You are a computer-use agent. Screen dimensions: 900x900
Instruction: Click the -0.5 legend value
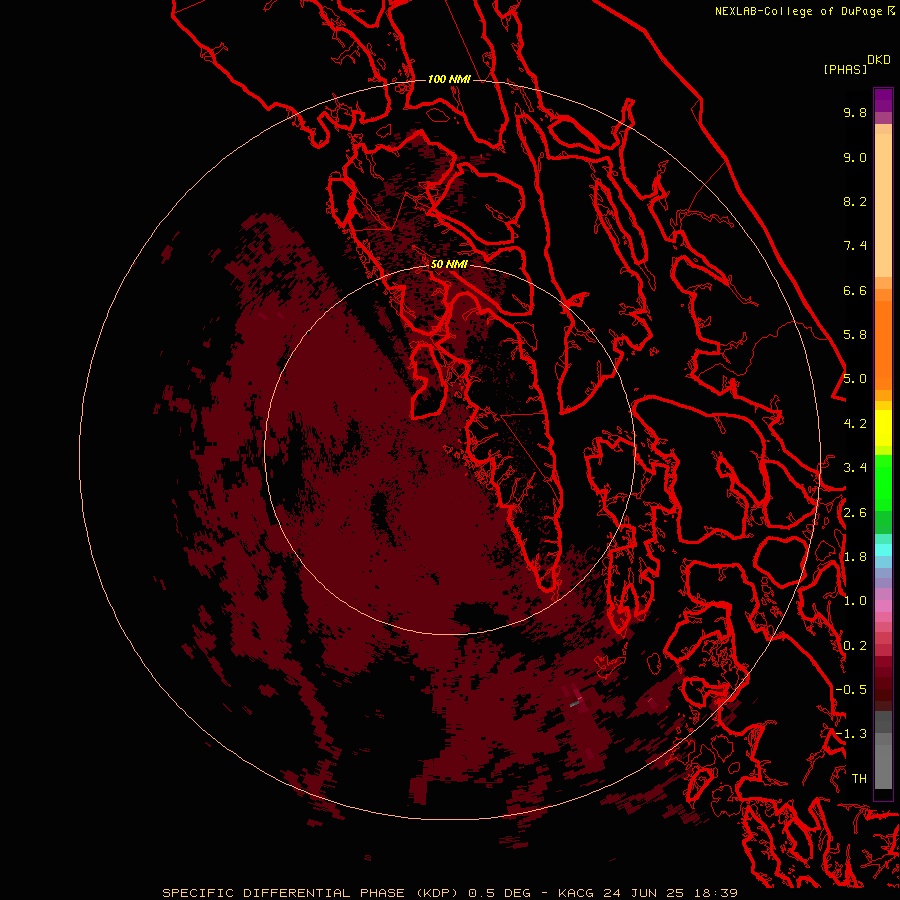tap(851, 690)
